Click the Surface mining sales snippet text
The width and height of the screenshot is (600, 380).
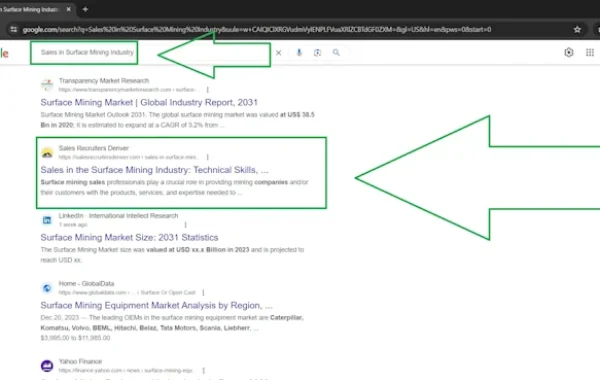tap(174, 187)
